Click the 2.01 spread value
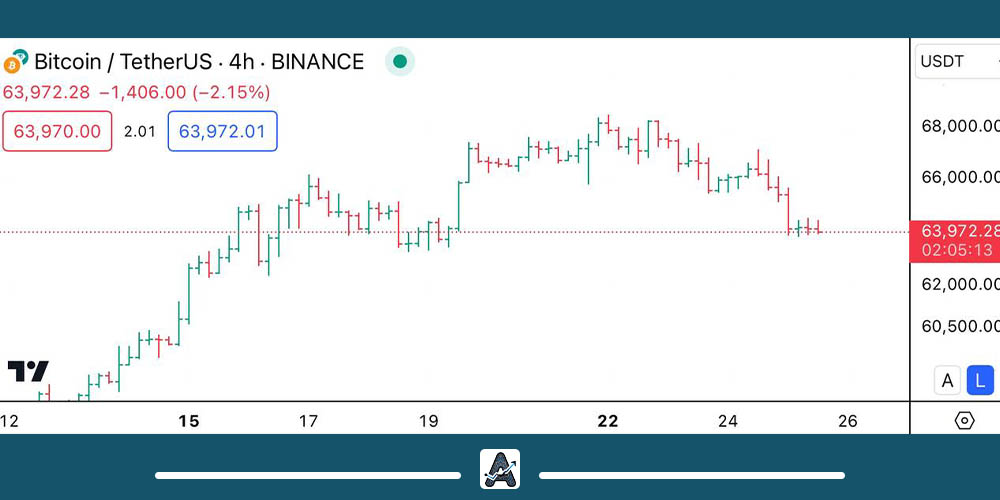The width and height of the screenshot is (1000, 500). [140, 131]
